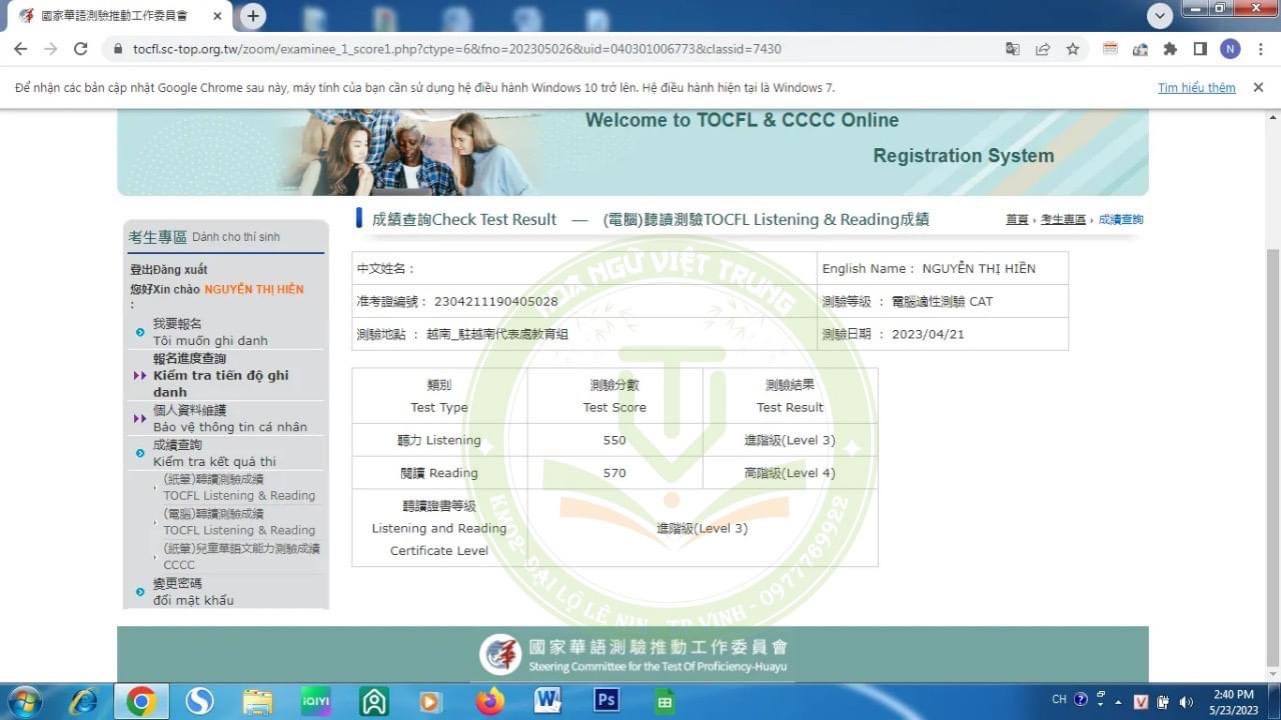Viewport: 1281px width, 720px height.
Task: Click the test date 2023/04/21
Action: pyautogui.click(x=928, y=334)
